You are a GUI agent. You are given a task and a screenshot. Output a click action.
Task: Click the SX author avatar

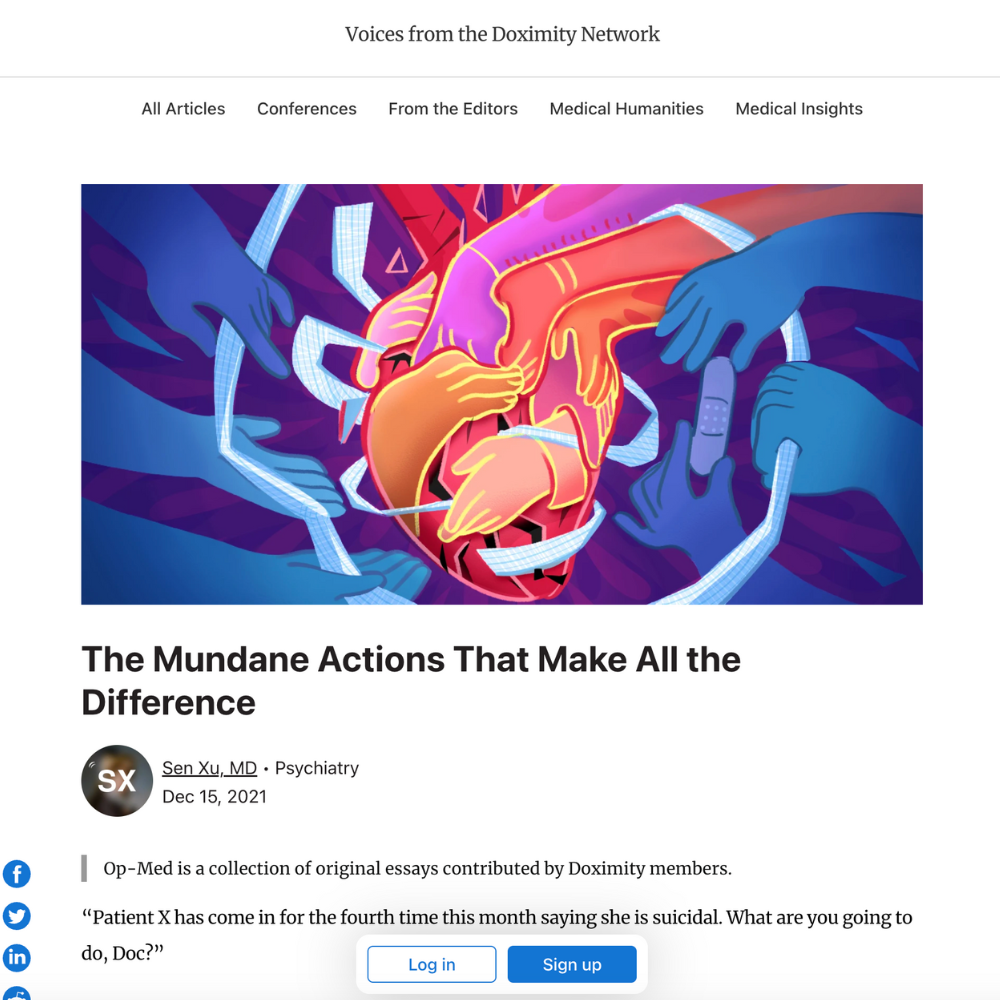pos(117,781)
